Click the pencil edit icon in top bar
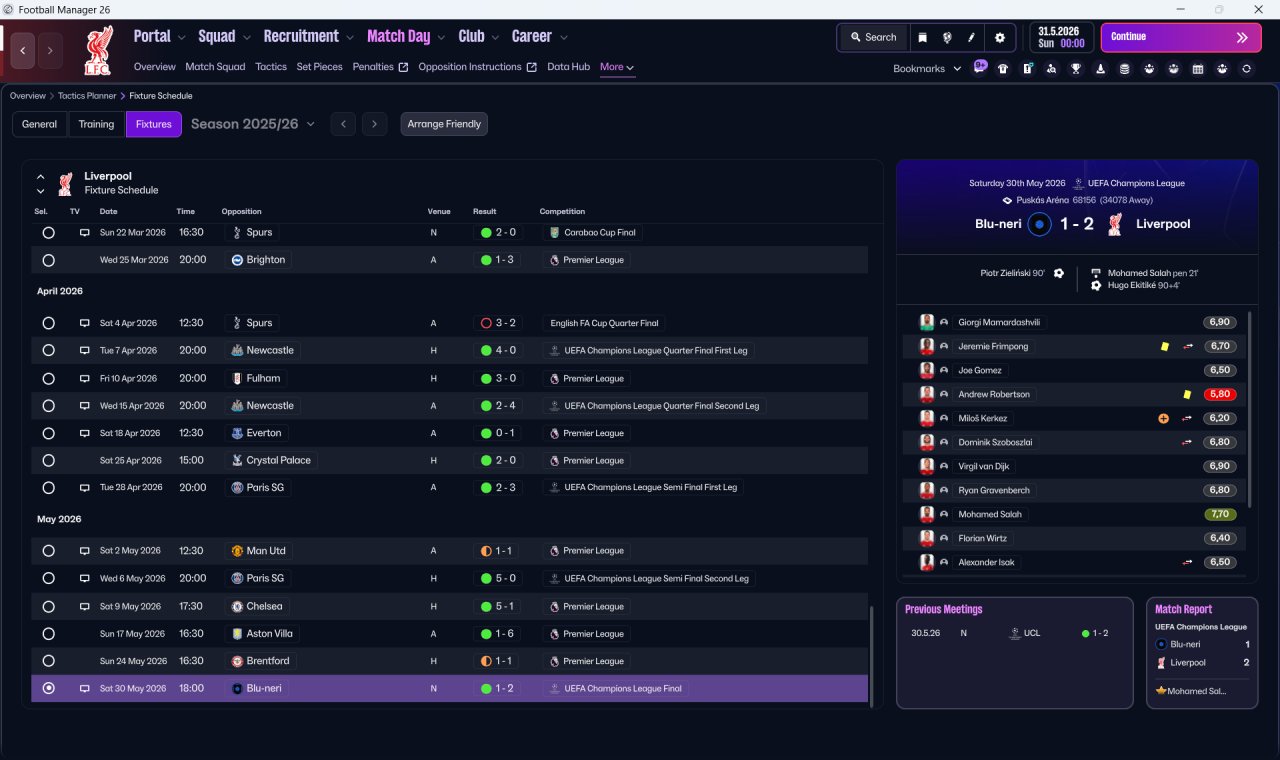The image size is (1280, 760). click(971, 37)
